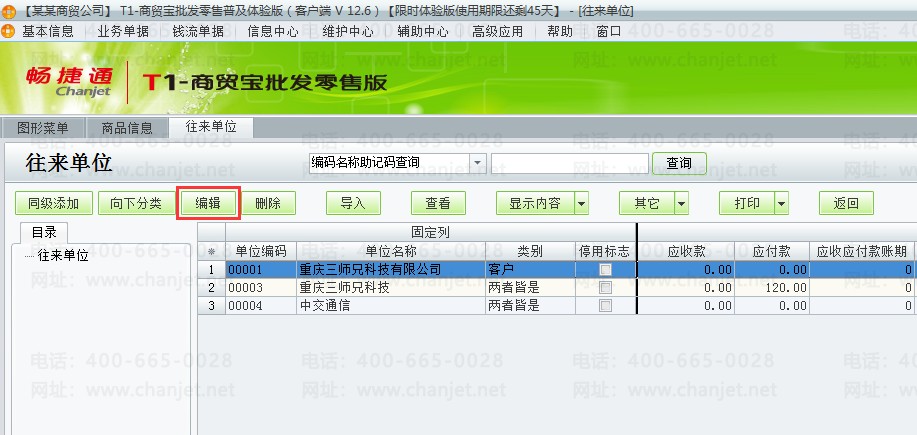Toggle 停用标志 checkbox for row 00003
The width and height of the screenshot is (917, 435).
[605, 288]
